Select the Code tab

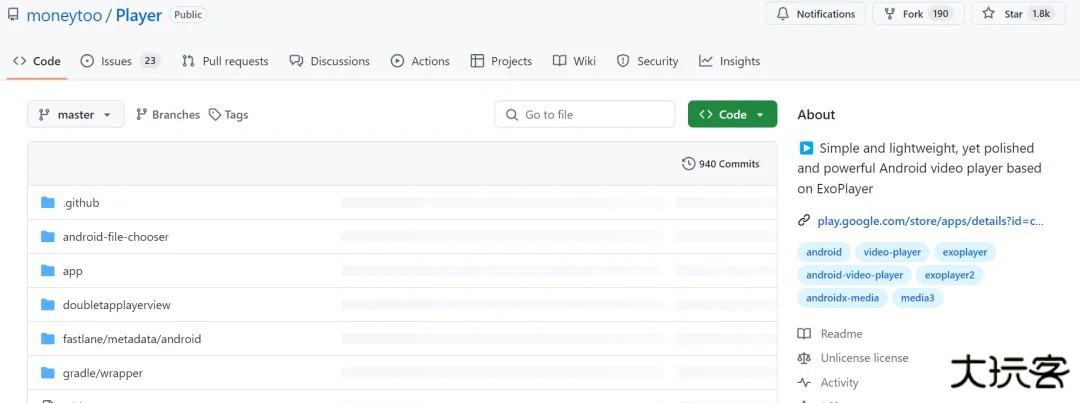tap(37, 61)
